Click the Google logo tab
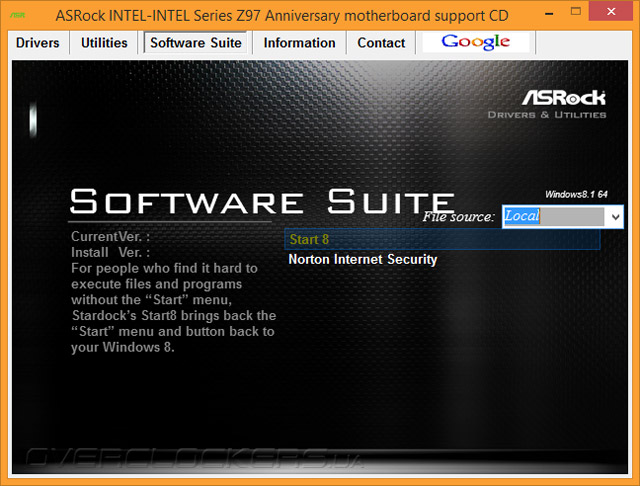Image resolution: width=640 pixels, height=486 pixels. tap(476, 42)
